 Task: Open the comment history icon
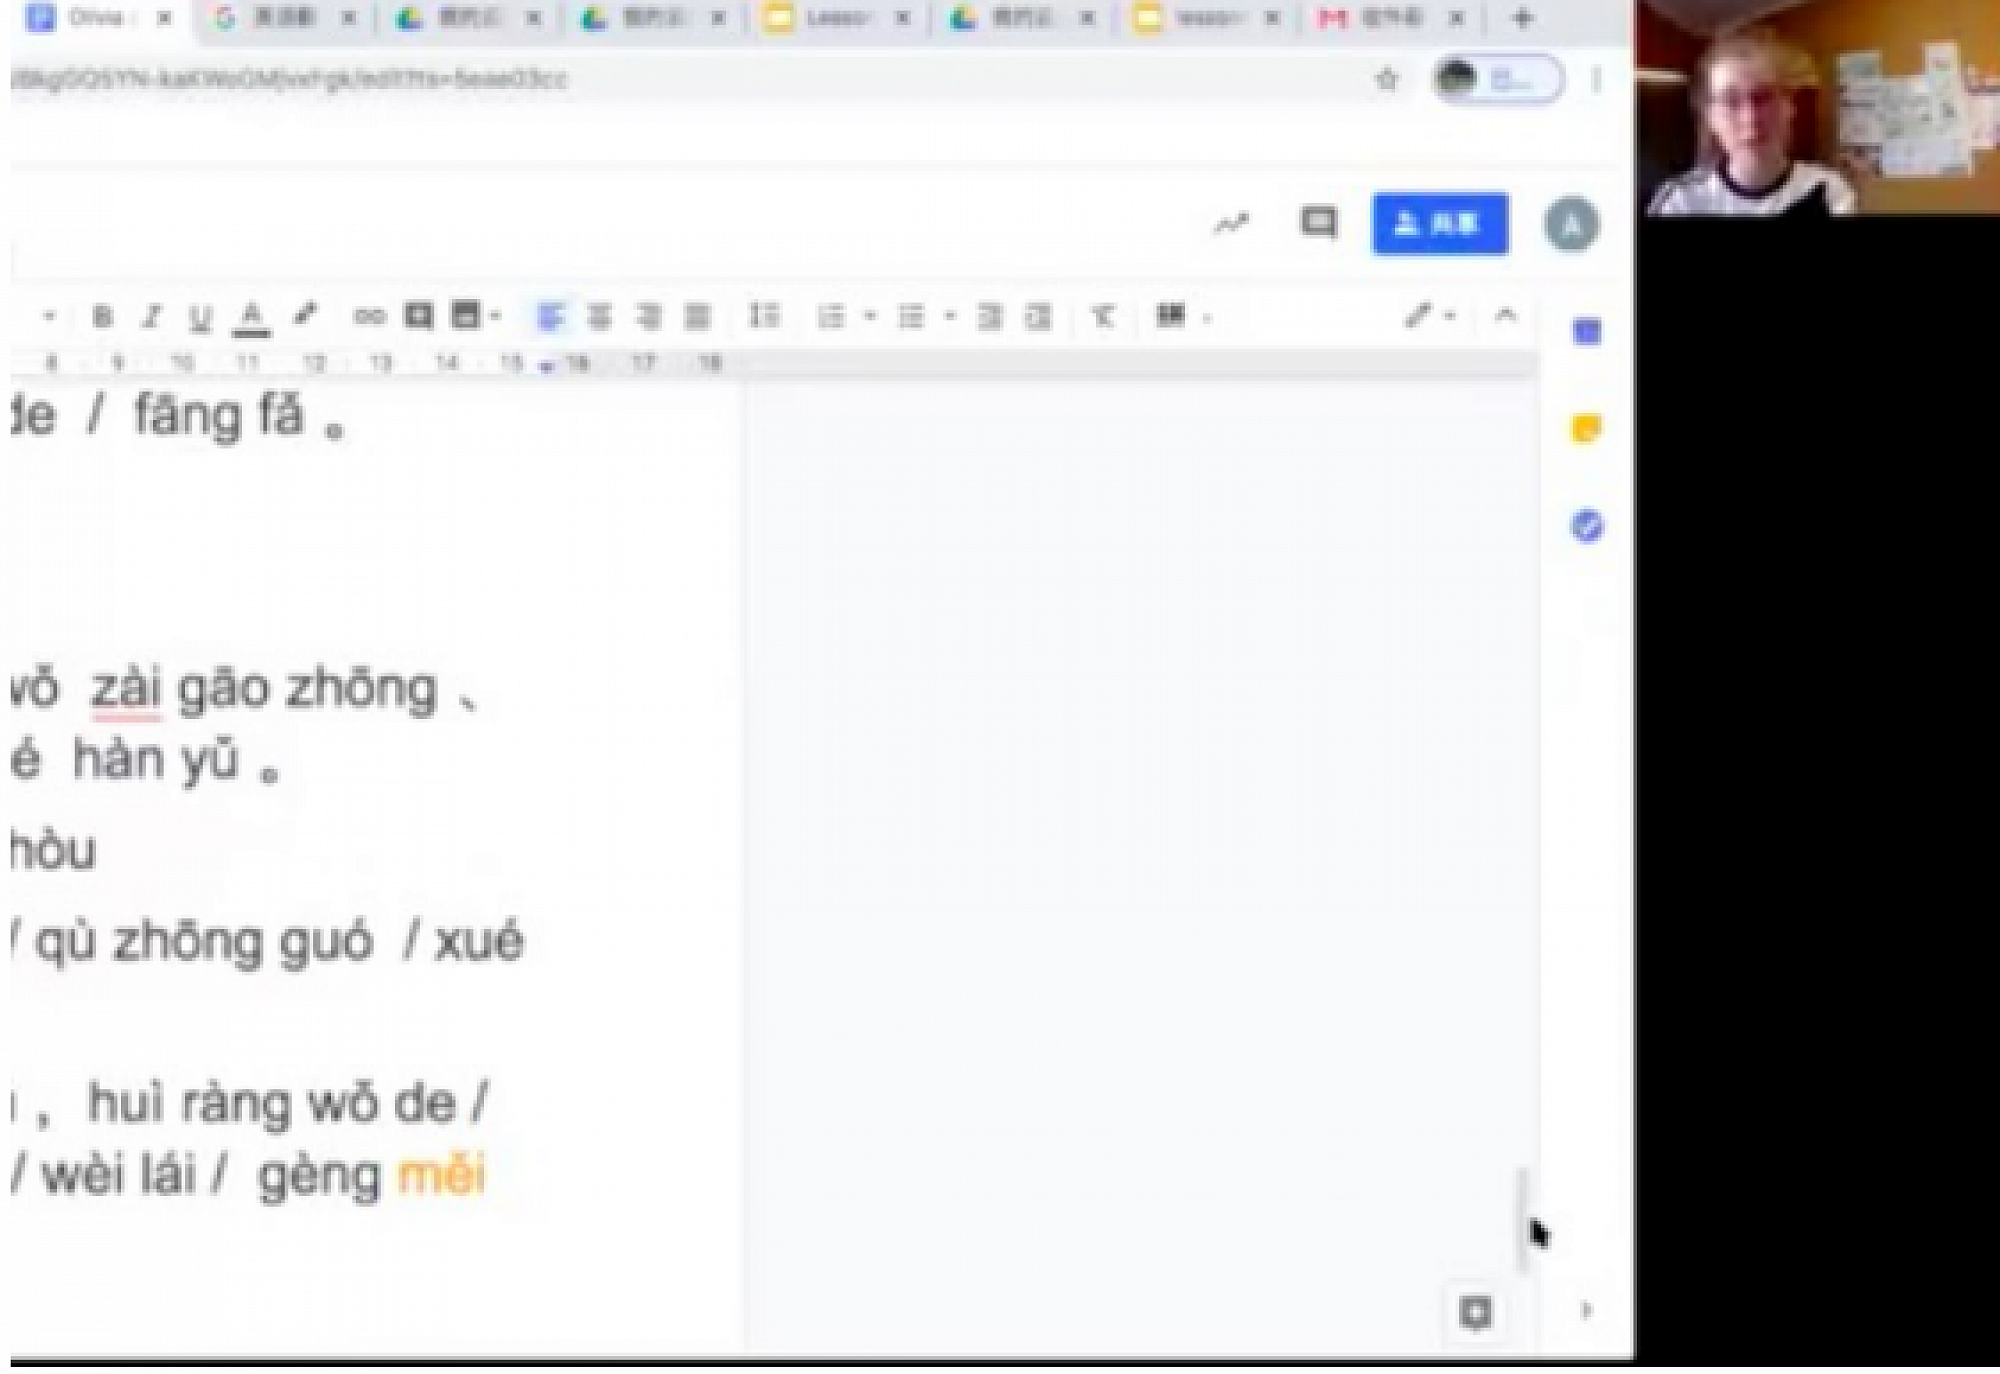coord(1318,223)
